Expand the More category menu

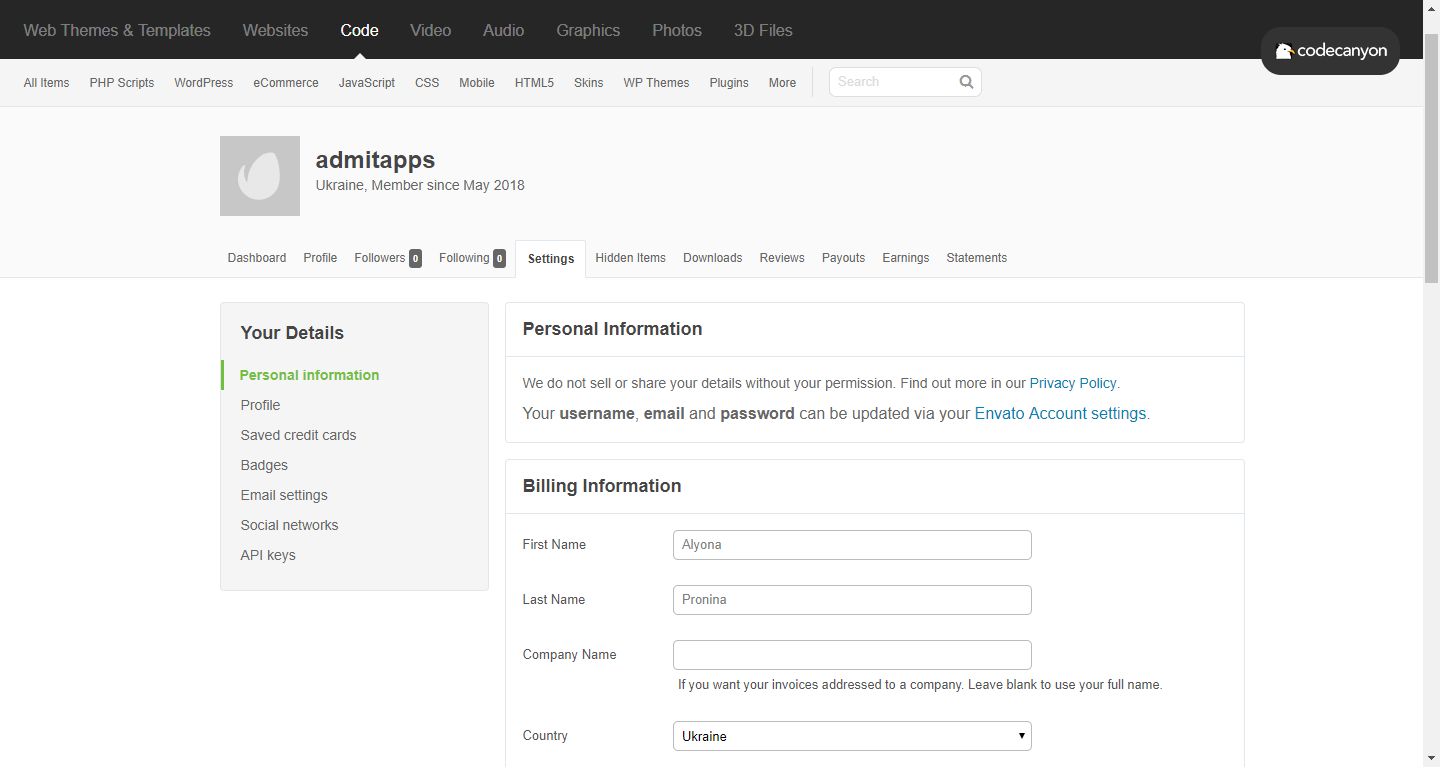[x=782, y=82]
